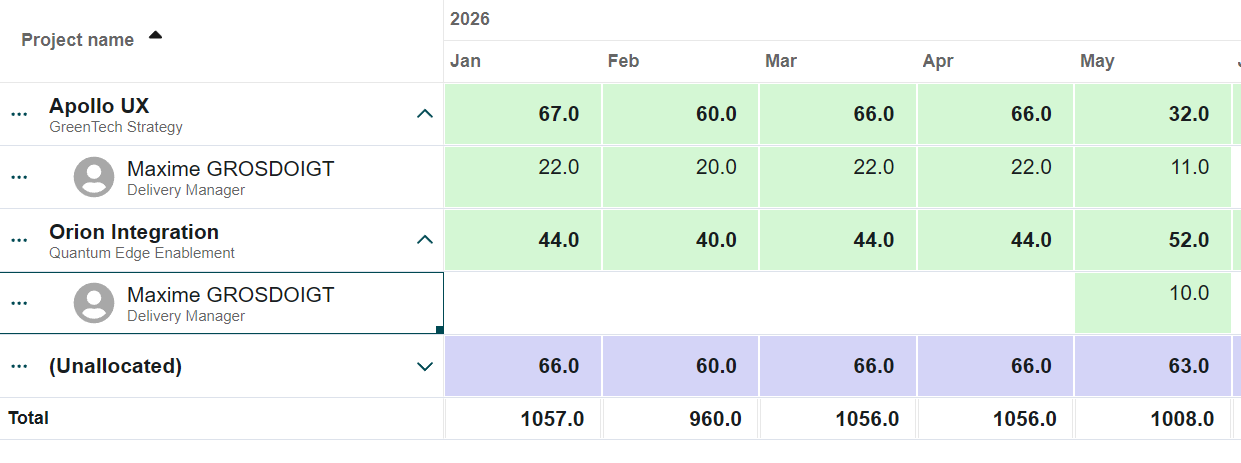
Task: Open the Unallocated row options menu
Action: 19,366
